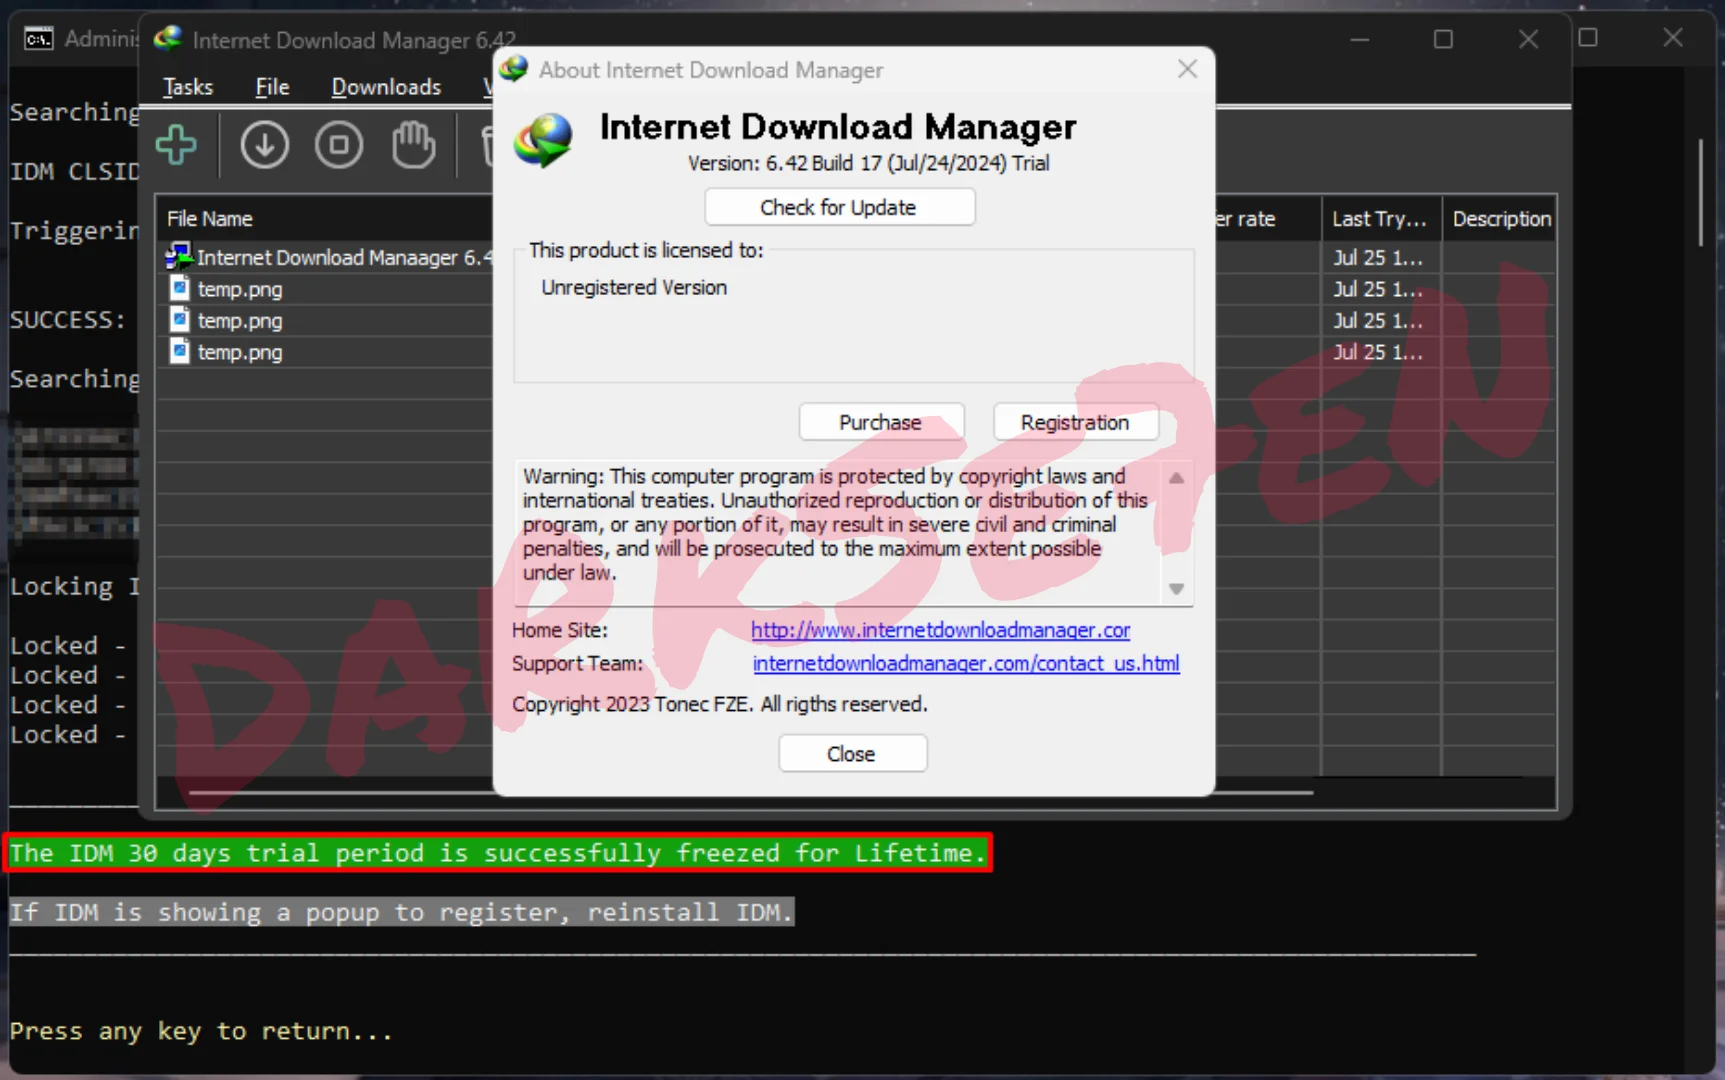Click the IDM logo in About dialog
Screen dimensions: 1725x1080
(543, 139)
